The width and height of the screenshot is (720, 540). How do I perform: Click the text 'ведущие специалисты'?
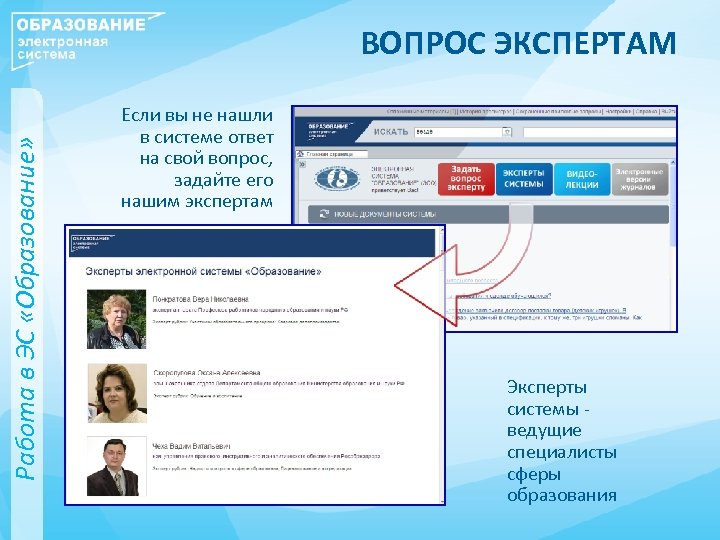click(x=562, y=441)
